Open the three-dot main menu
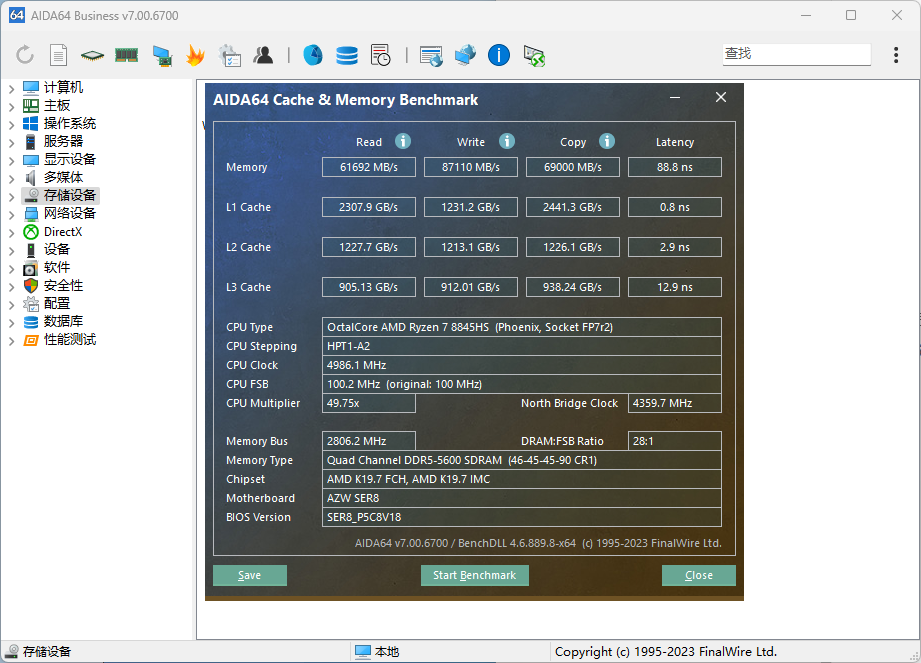This screenshot has width=921, height=663. tap(896, 55)
